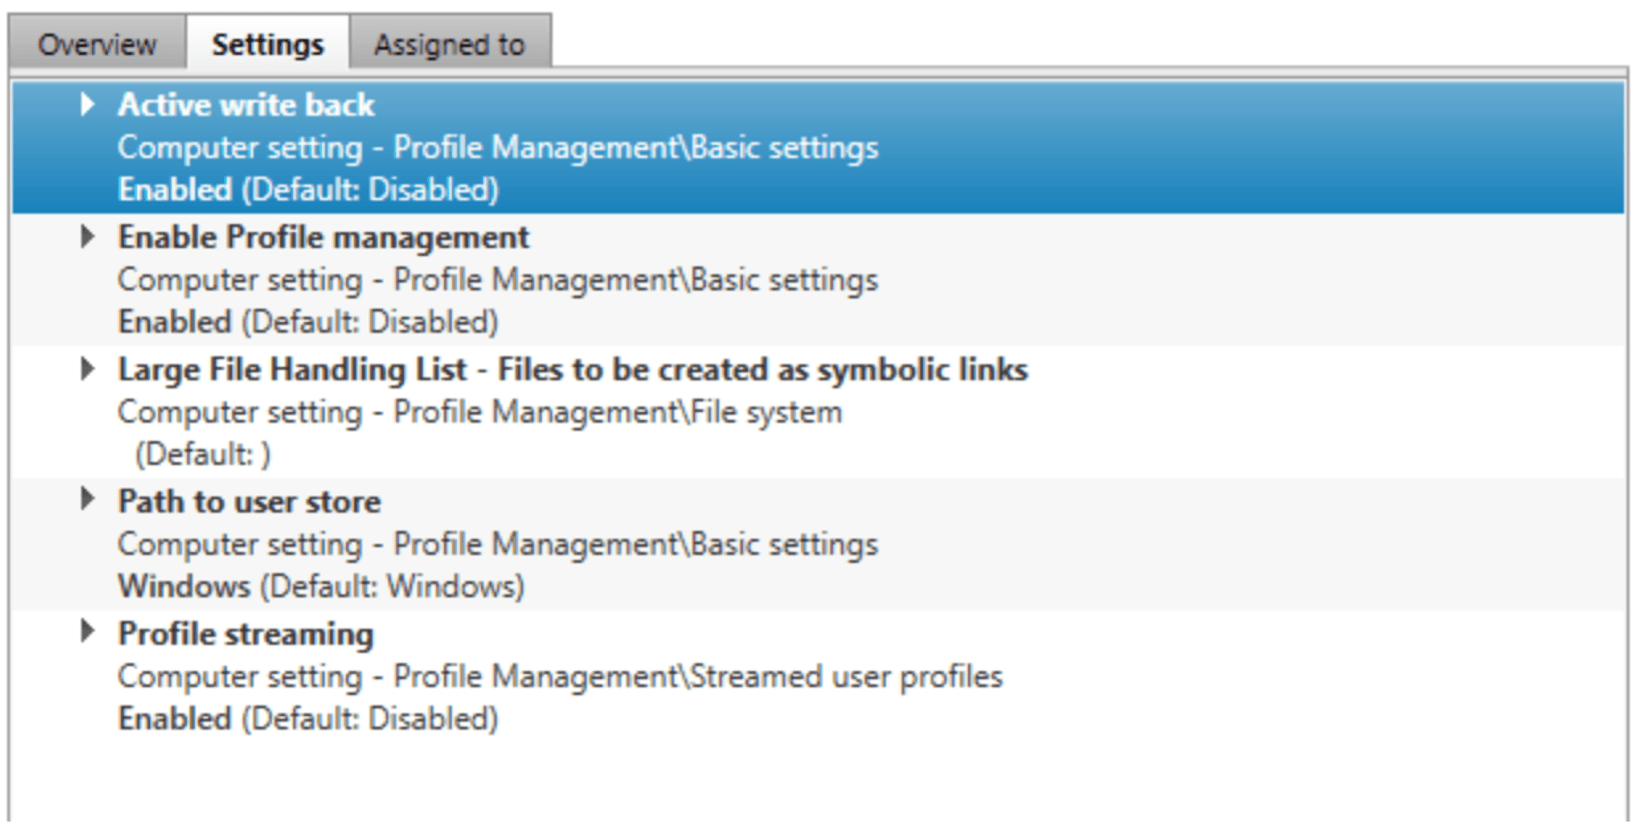
Task: Click the arrow beside Enable Profile management
Action: [88, 236]
